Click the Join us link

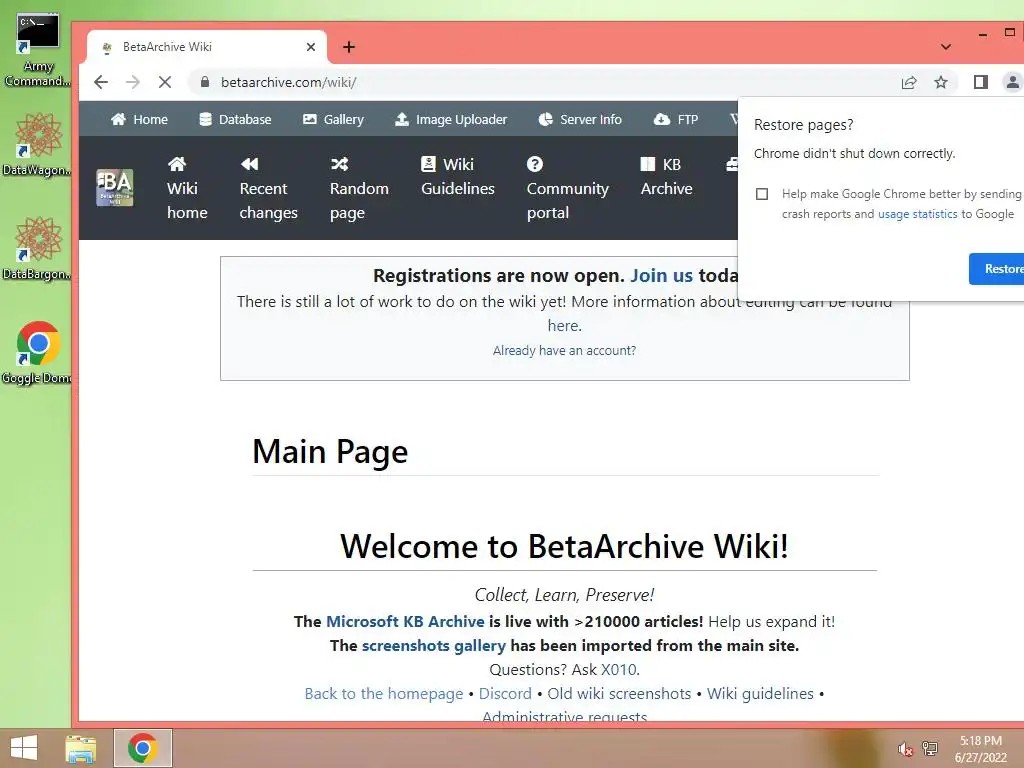[x=662, y=276]
